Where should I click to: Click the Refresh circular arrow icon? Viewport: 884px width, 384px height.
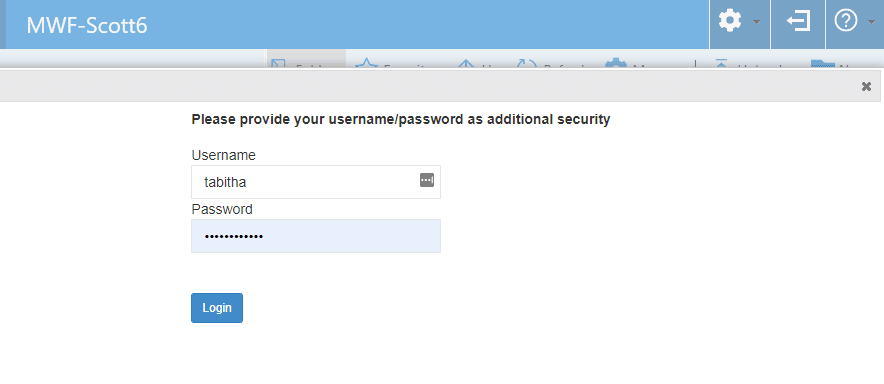point(527,64)
